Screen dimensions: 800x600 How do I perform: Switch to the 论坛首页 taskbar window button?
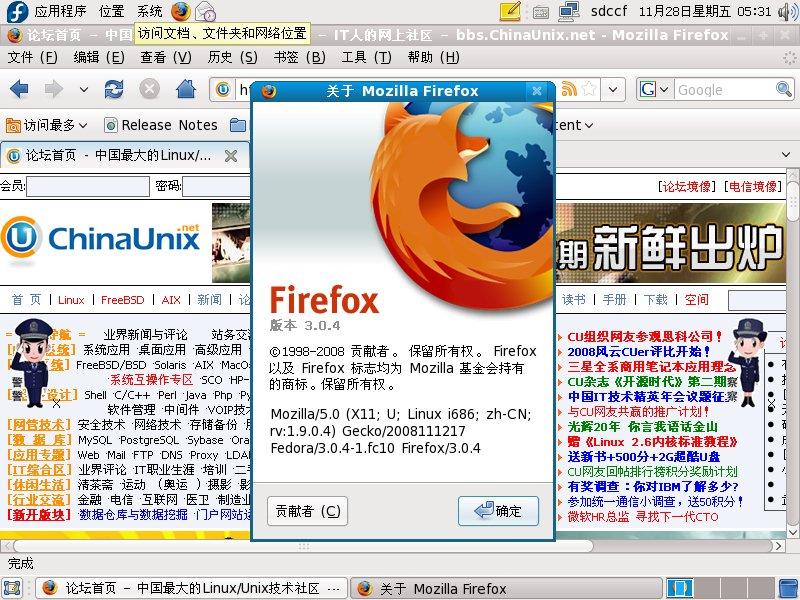191,588
